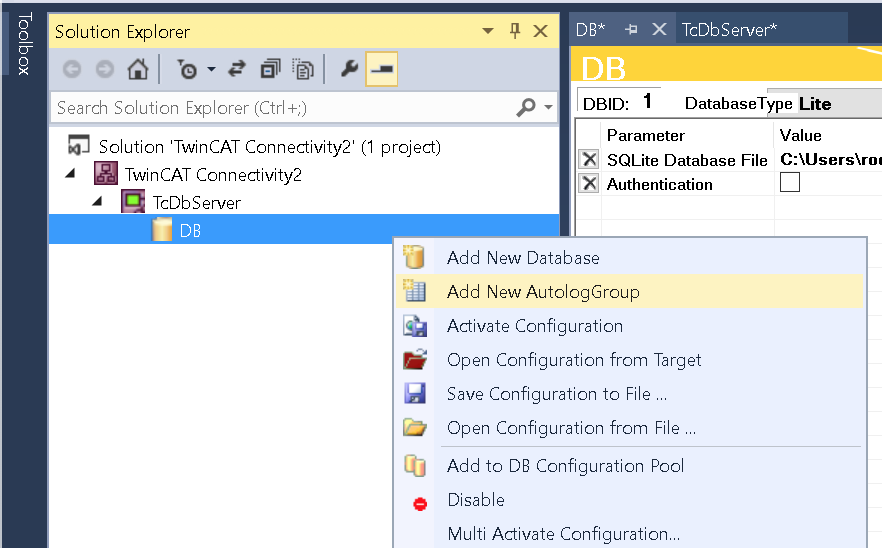882x548 pixels.
Task: Click the search magnifier icon
Action: point(526,107)
